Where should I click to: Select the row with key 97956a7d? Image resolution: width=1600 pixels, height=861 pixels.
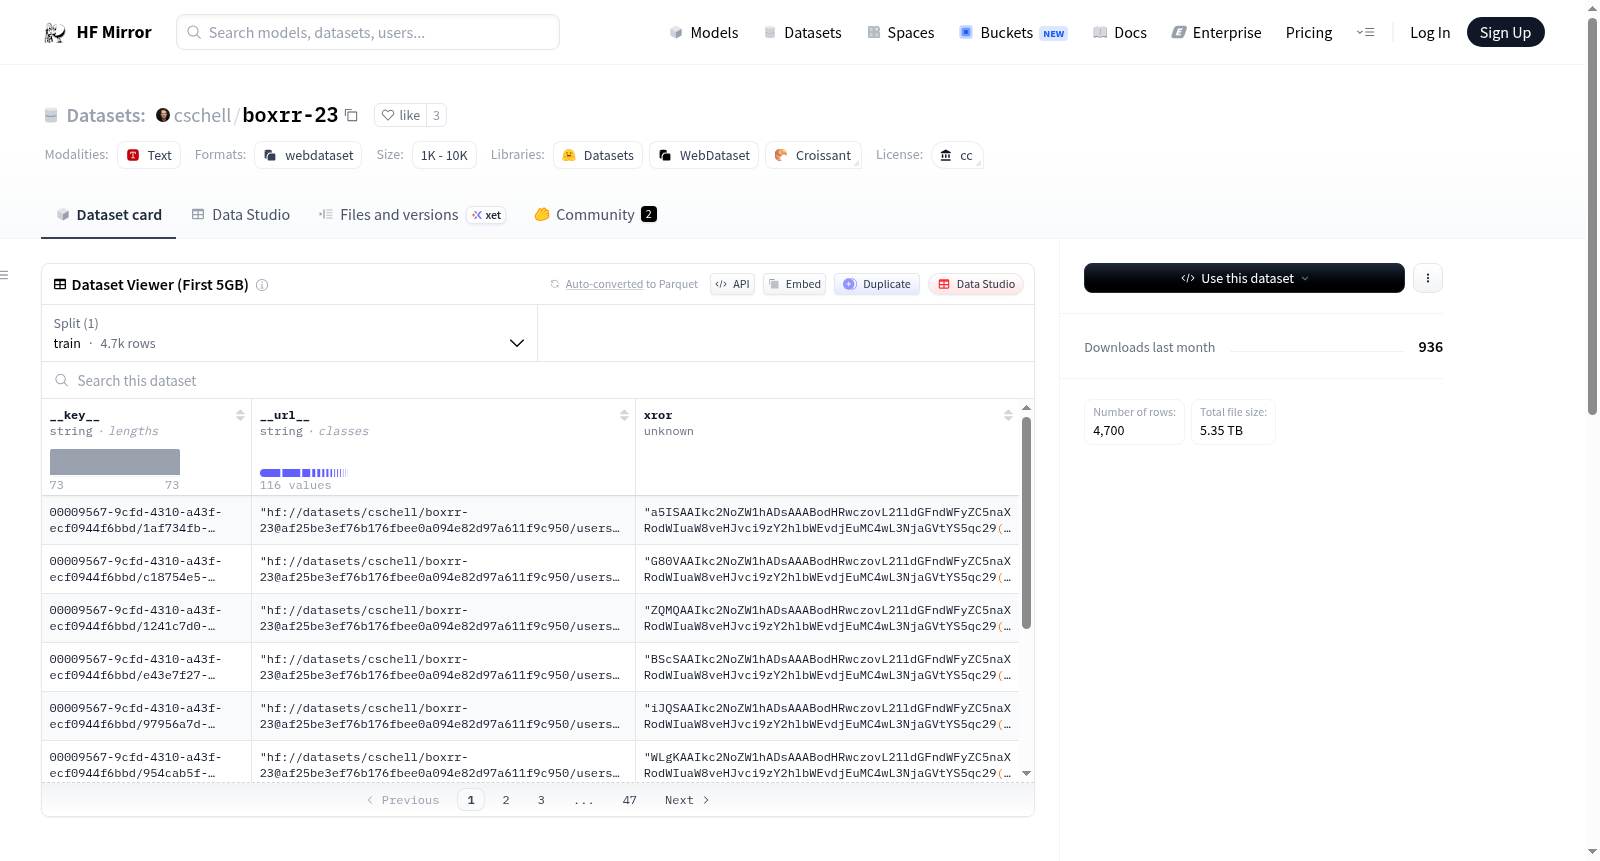coord(530,716)
